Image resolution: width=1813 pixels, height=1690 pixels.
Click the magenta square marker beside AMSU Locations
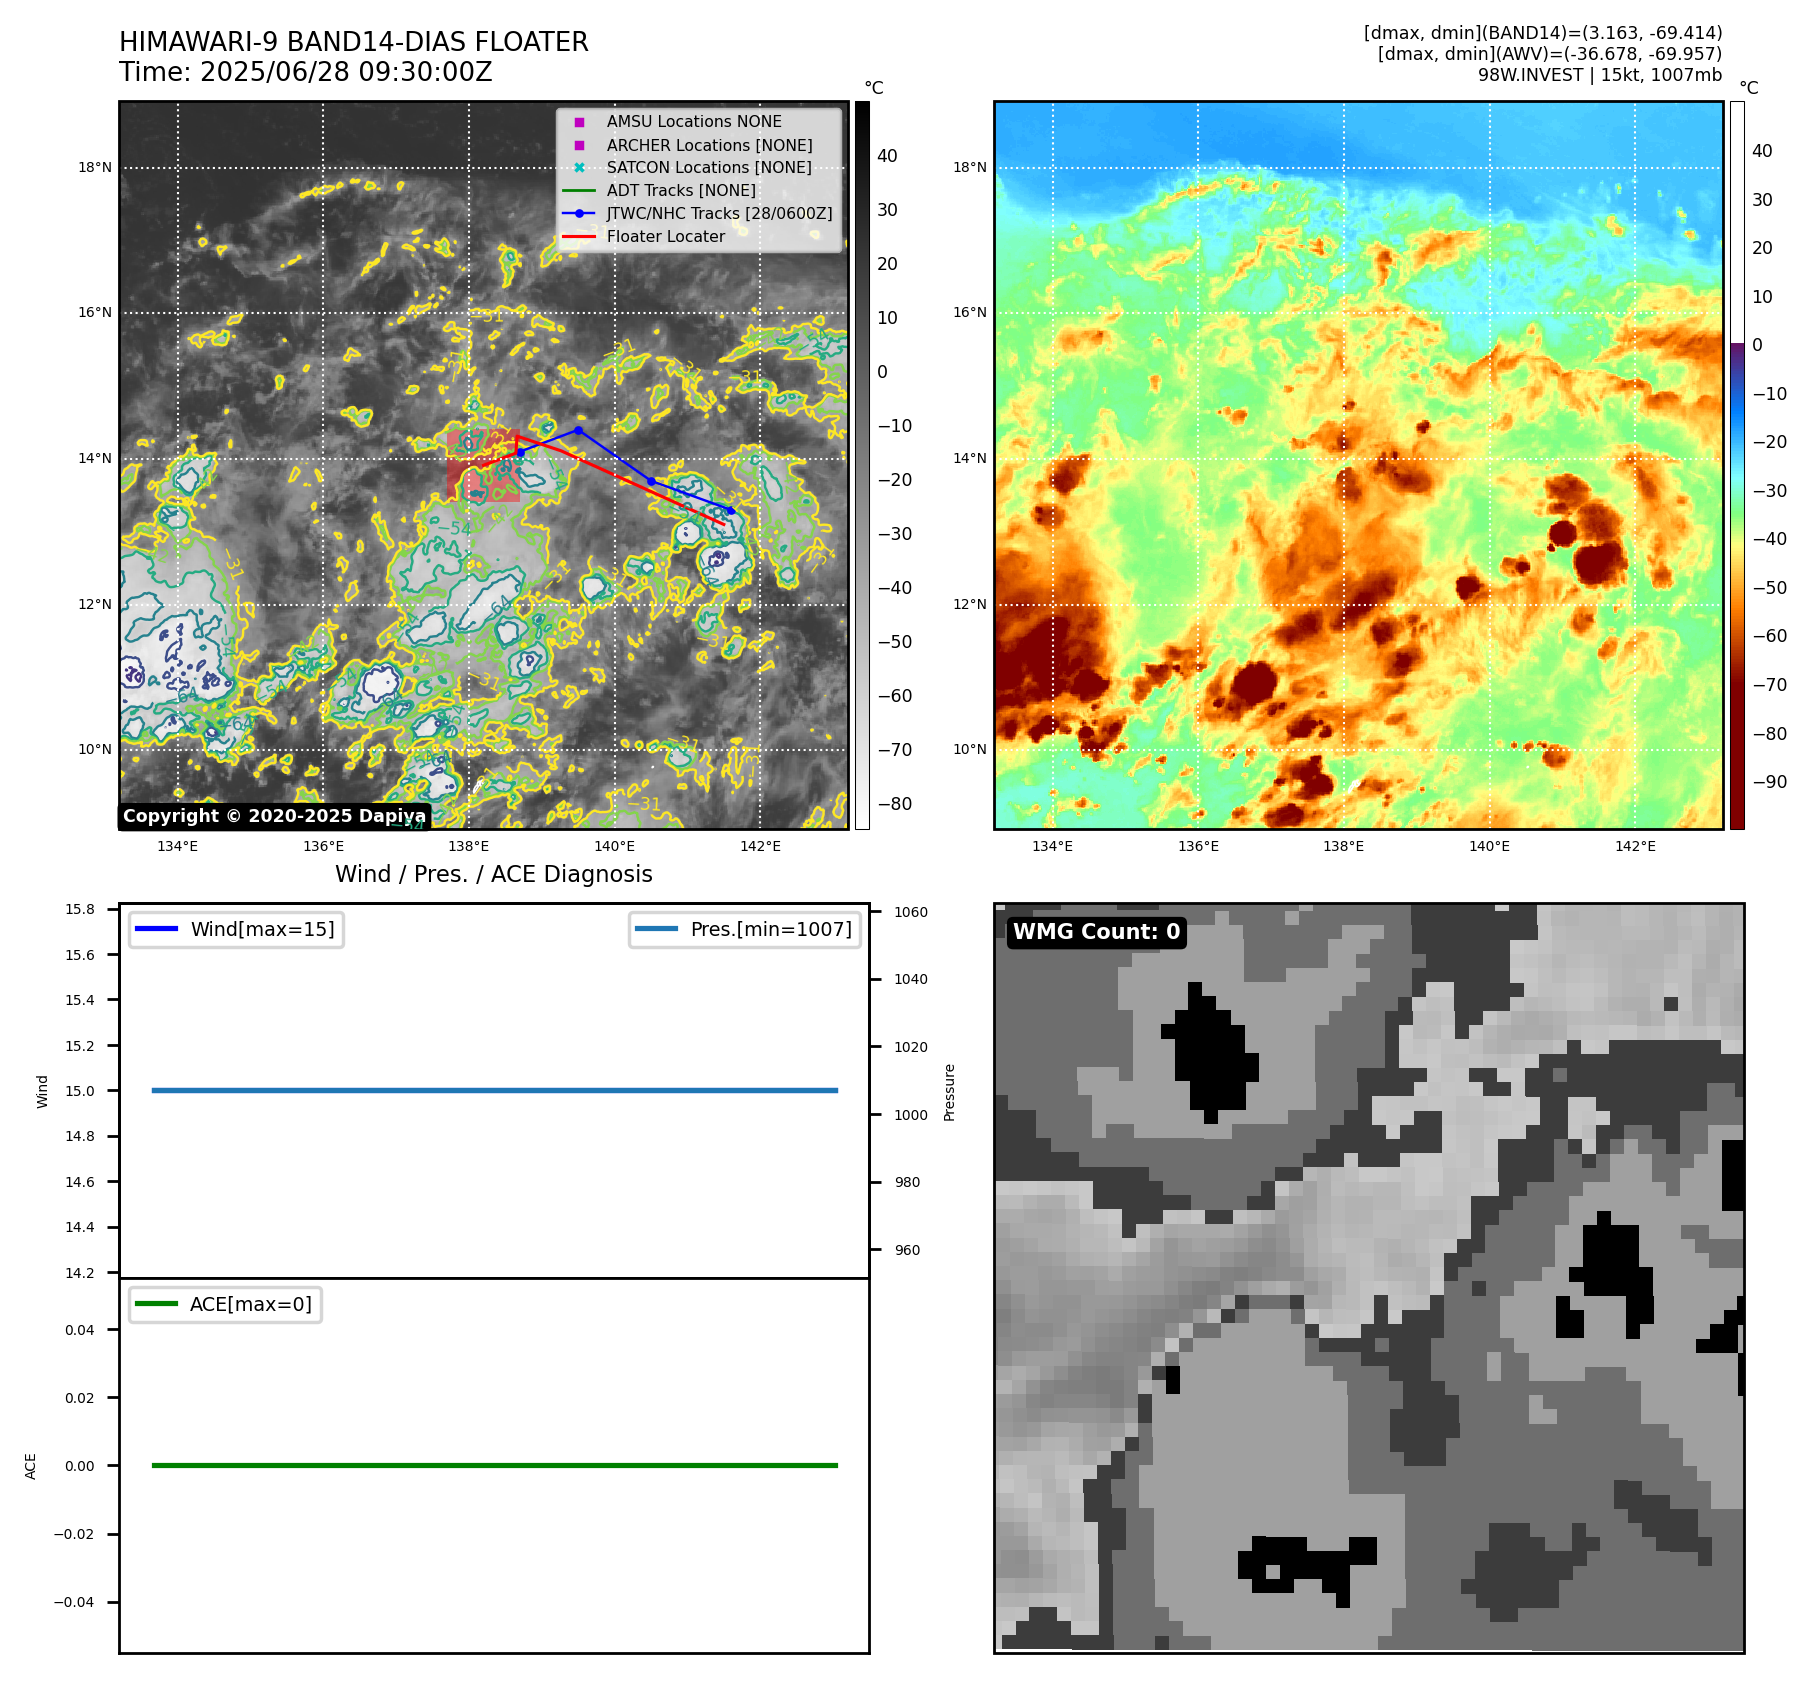[579, 122]
